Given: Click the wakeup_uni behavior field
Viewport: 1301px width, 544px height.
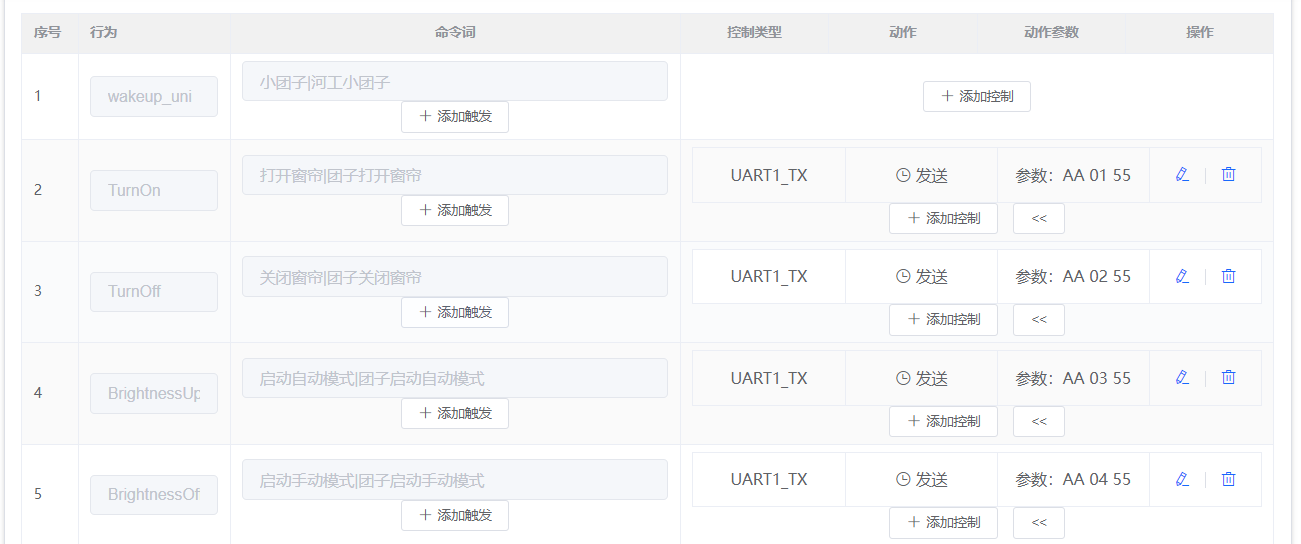Looking at the screenshot, I should [154, 96].
